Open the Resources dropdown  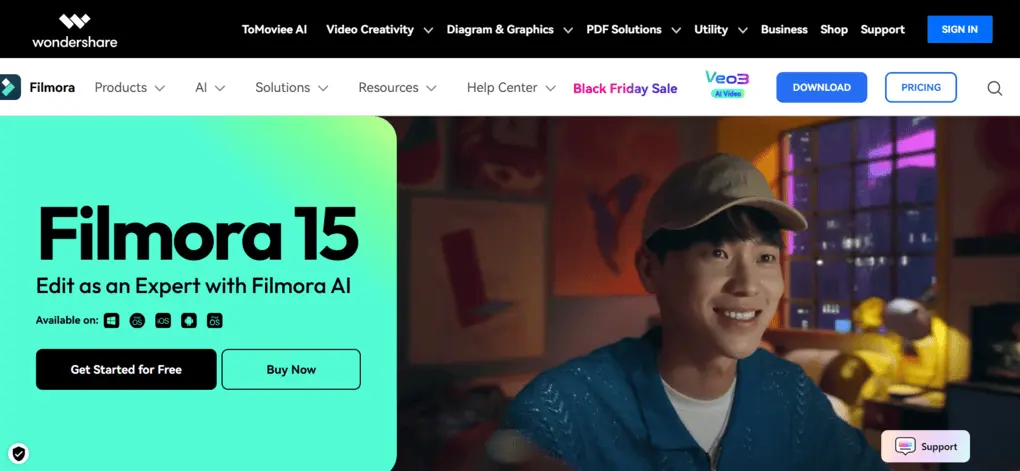[x=397, y=87]
